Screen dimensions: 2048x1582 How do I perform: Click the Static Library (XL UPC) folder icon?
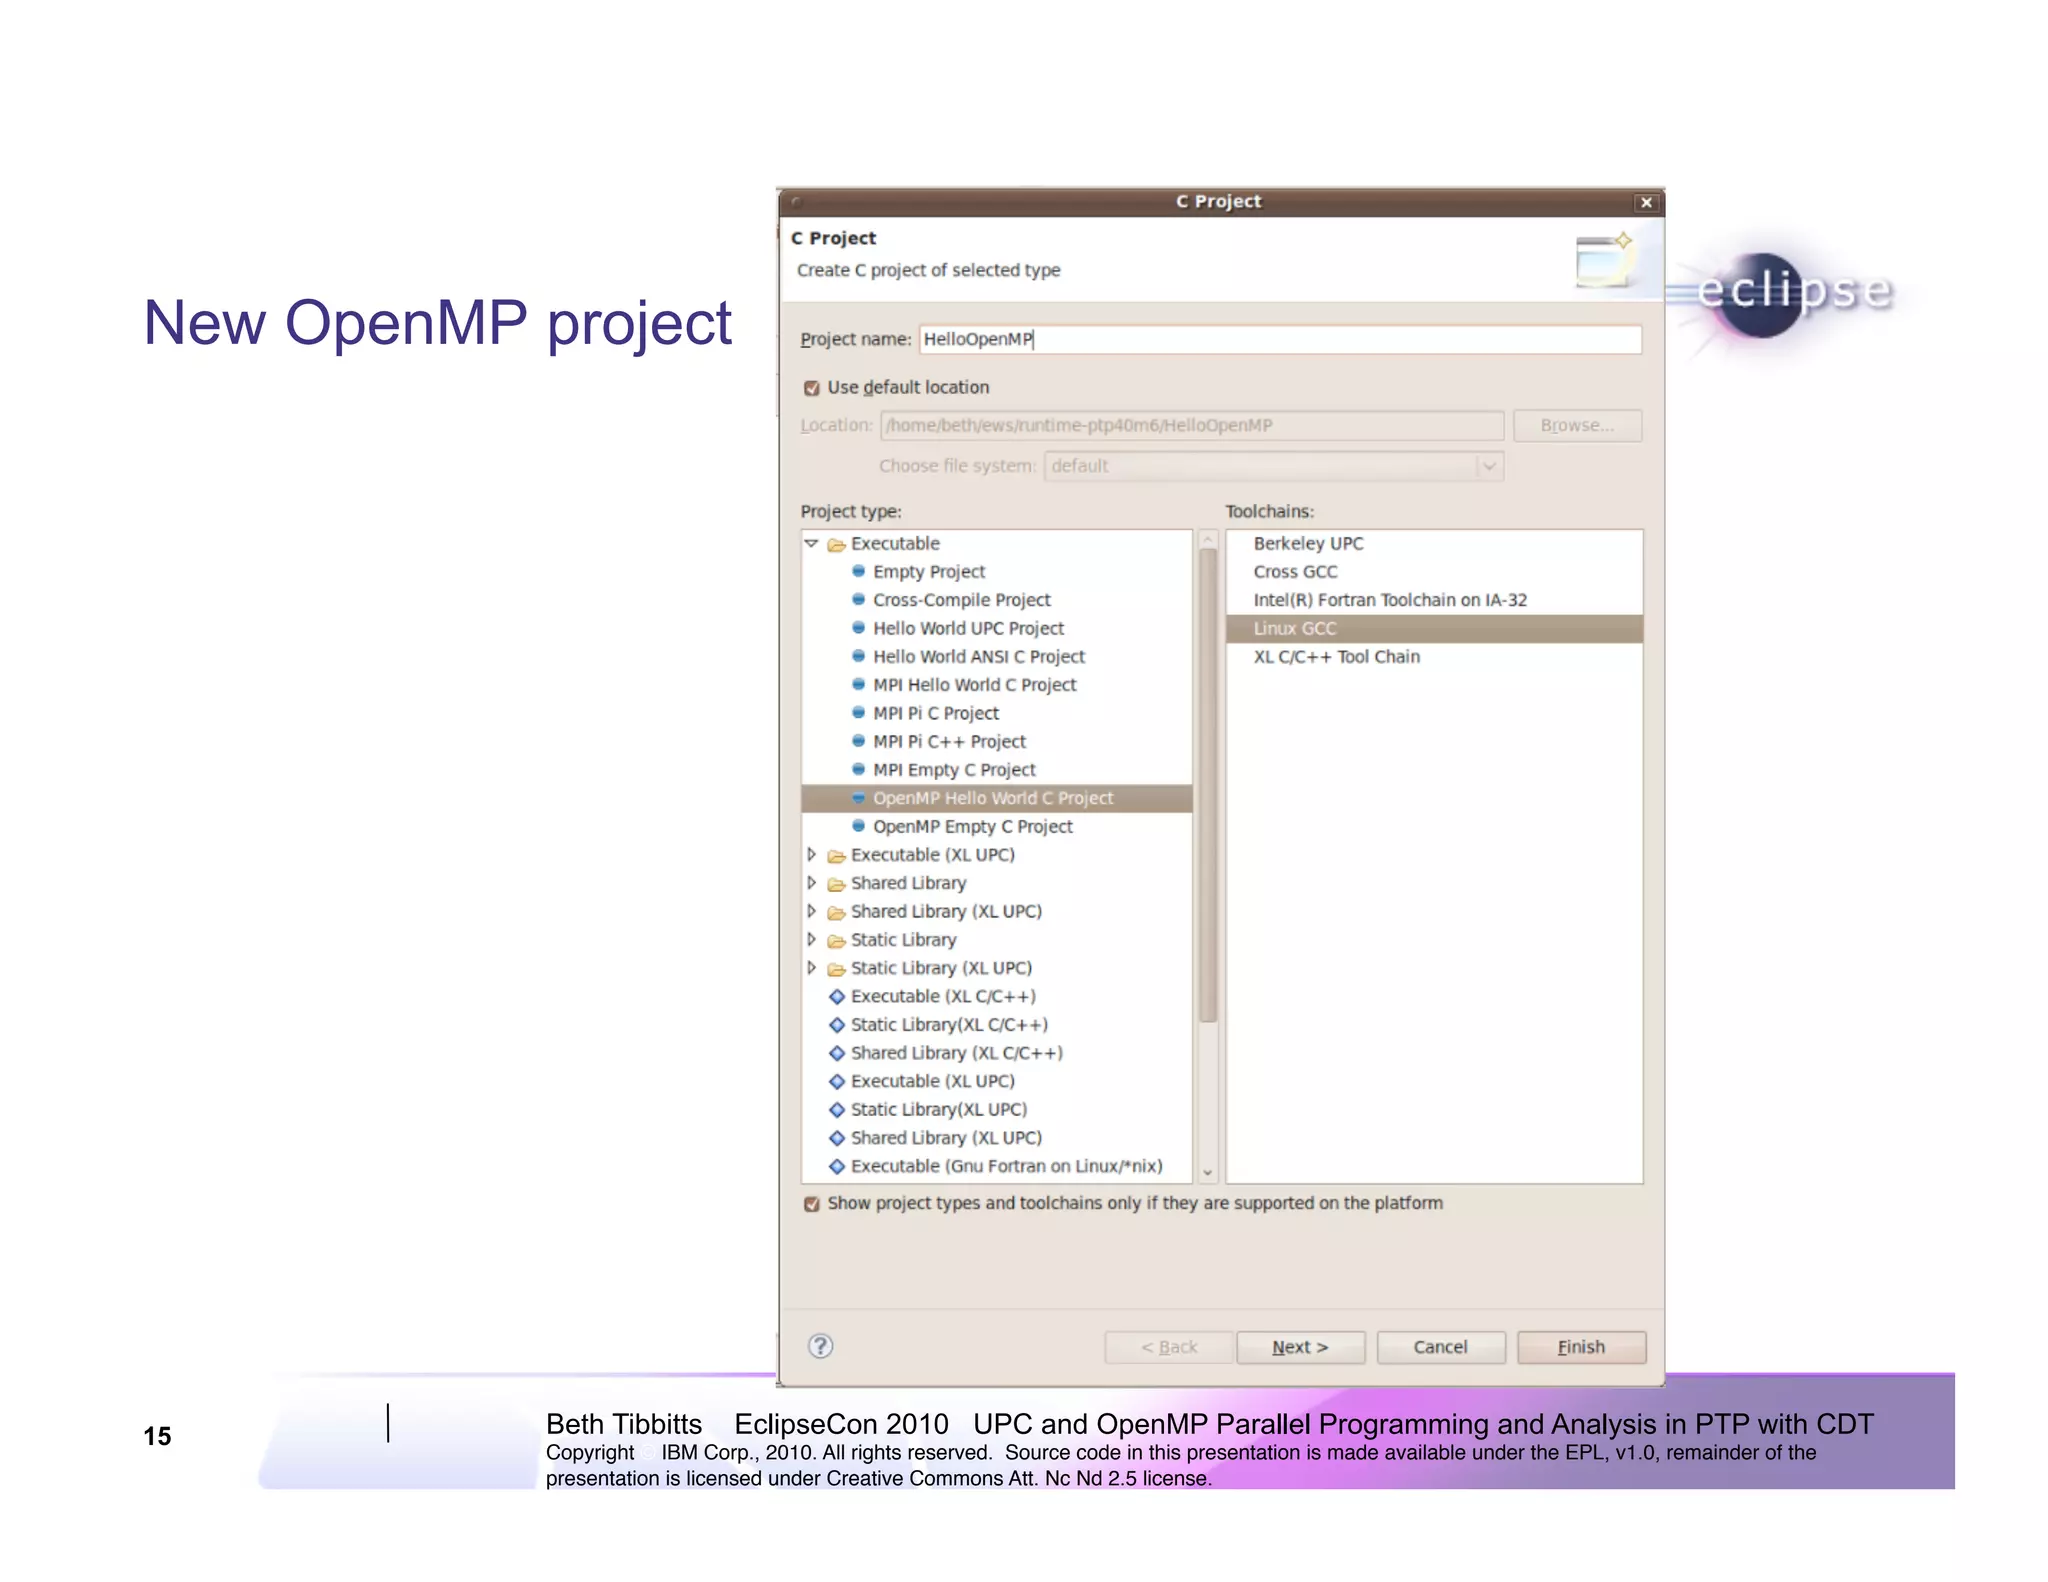(x=836, y=969)
